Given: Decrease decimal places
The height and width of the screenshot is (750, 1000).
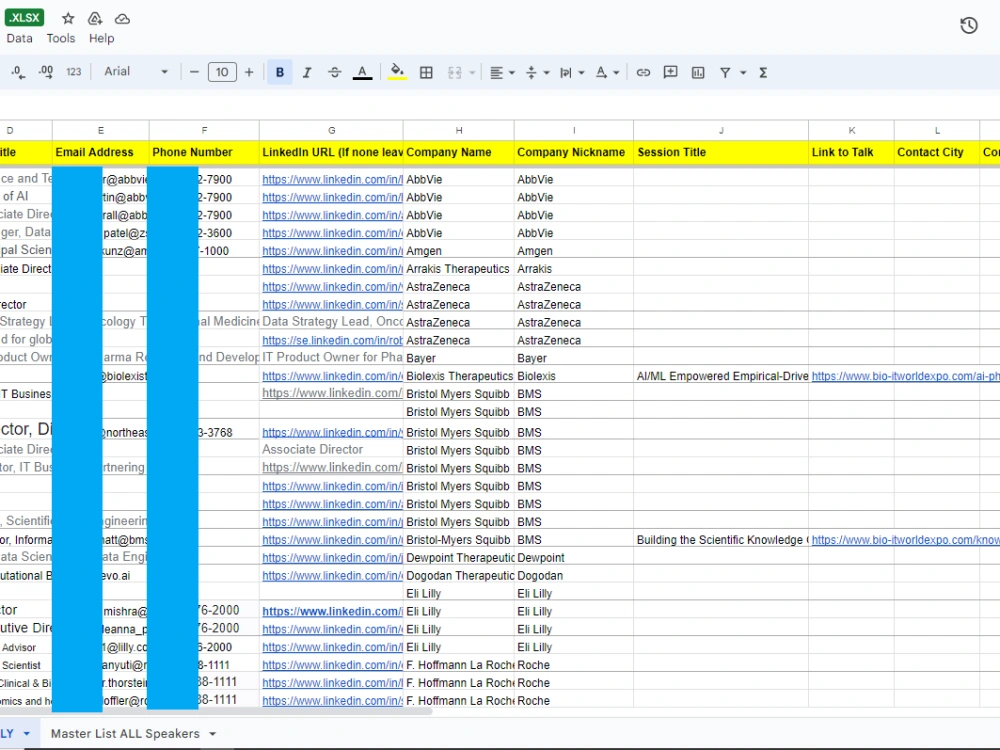Looking at the screenshot, I should click(x=18, y=73).
